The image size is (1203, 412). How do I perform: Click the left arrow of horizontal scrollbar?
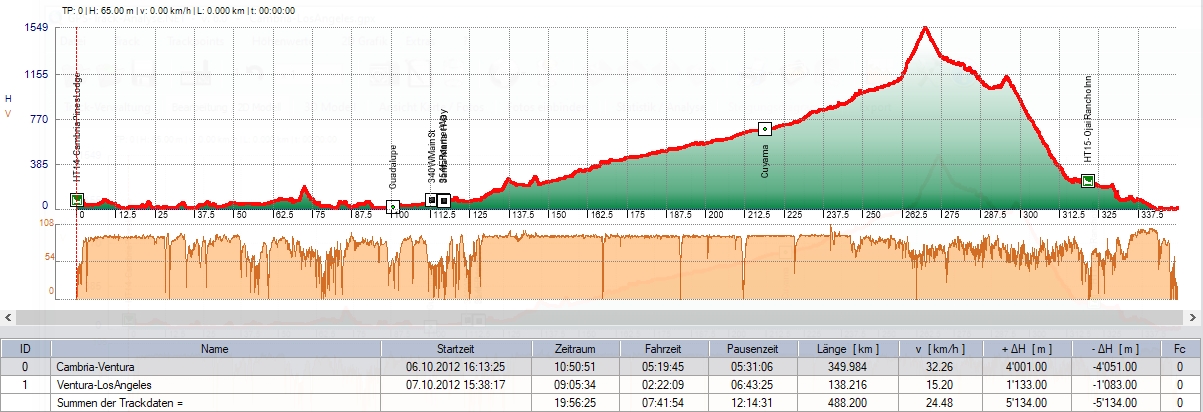7,317
